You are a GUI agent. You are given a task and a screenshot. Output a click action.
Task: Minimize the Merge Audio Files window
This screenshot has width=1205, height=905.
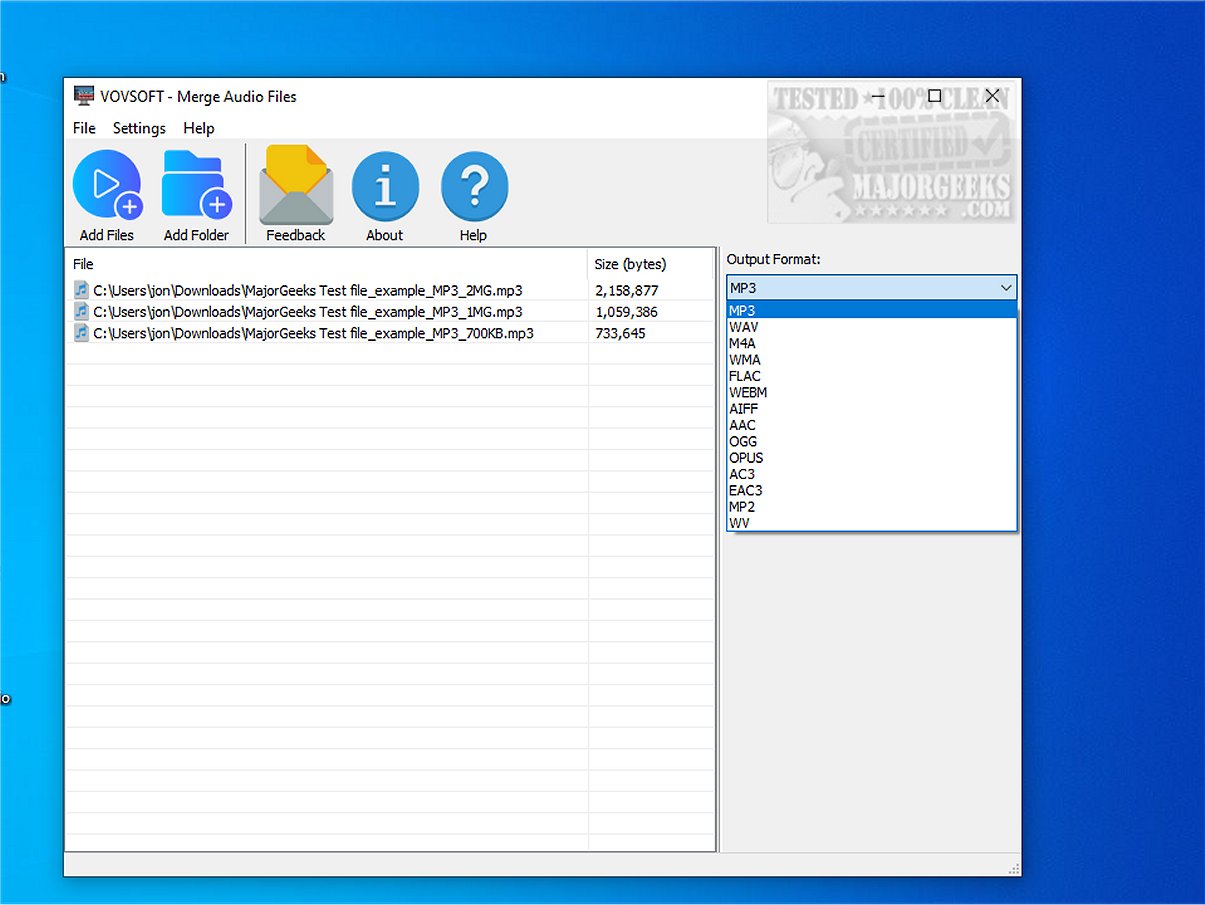pos(877,96)
